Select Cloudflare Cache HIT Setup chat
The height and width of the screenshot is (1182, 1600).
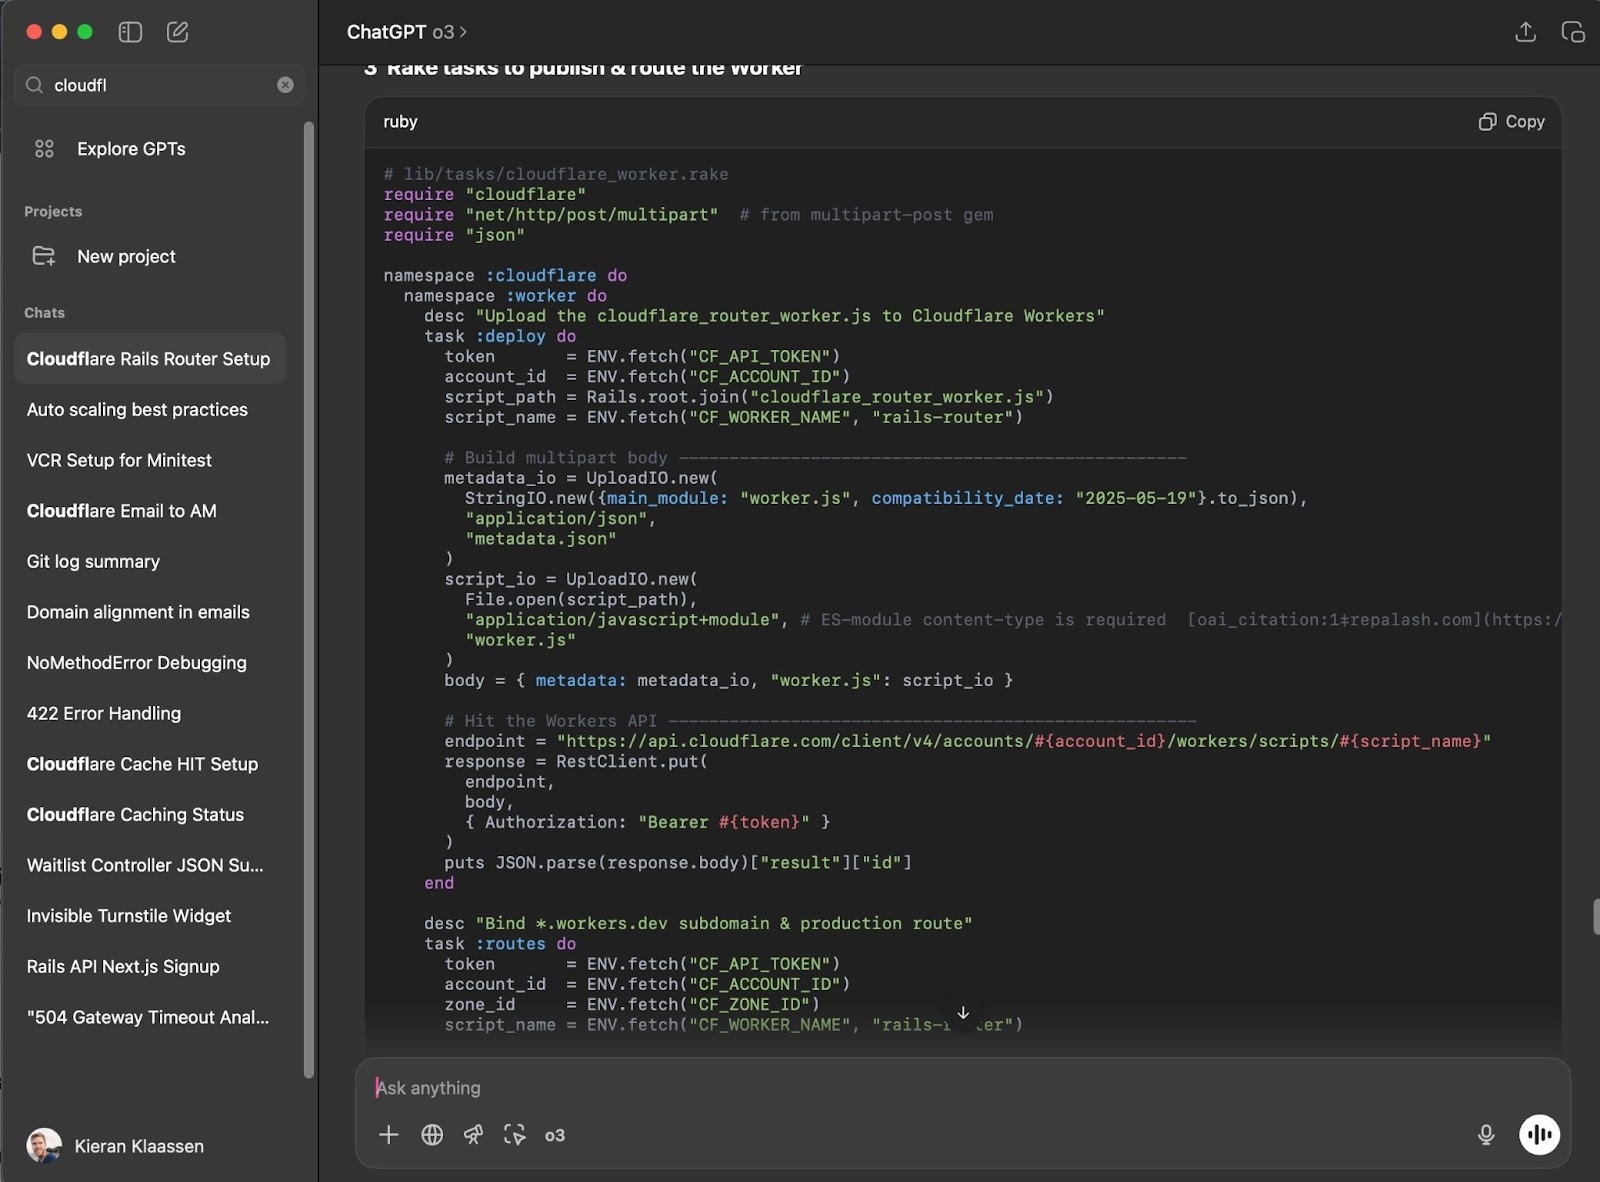[142, 764]
